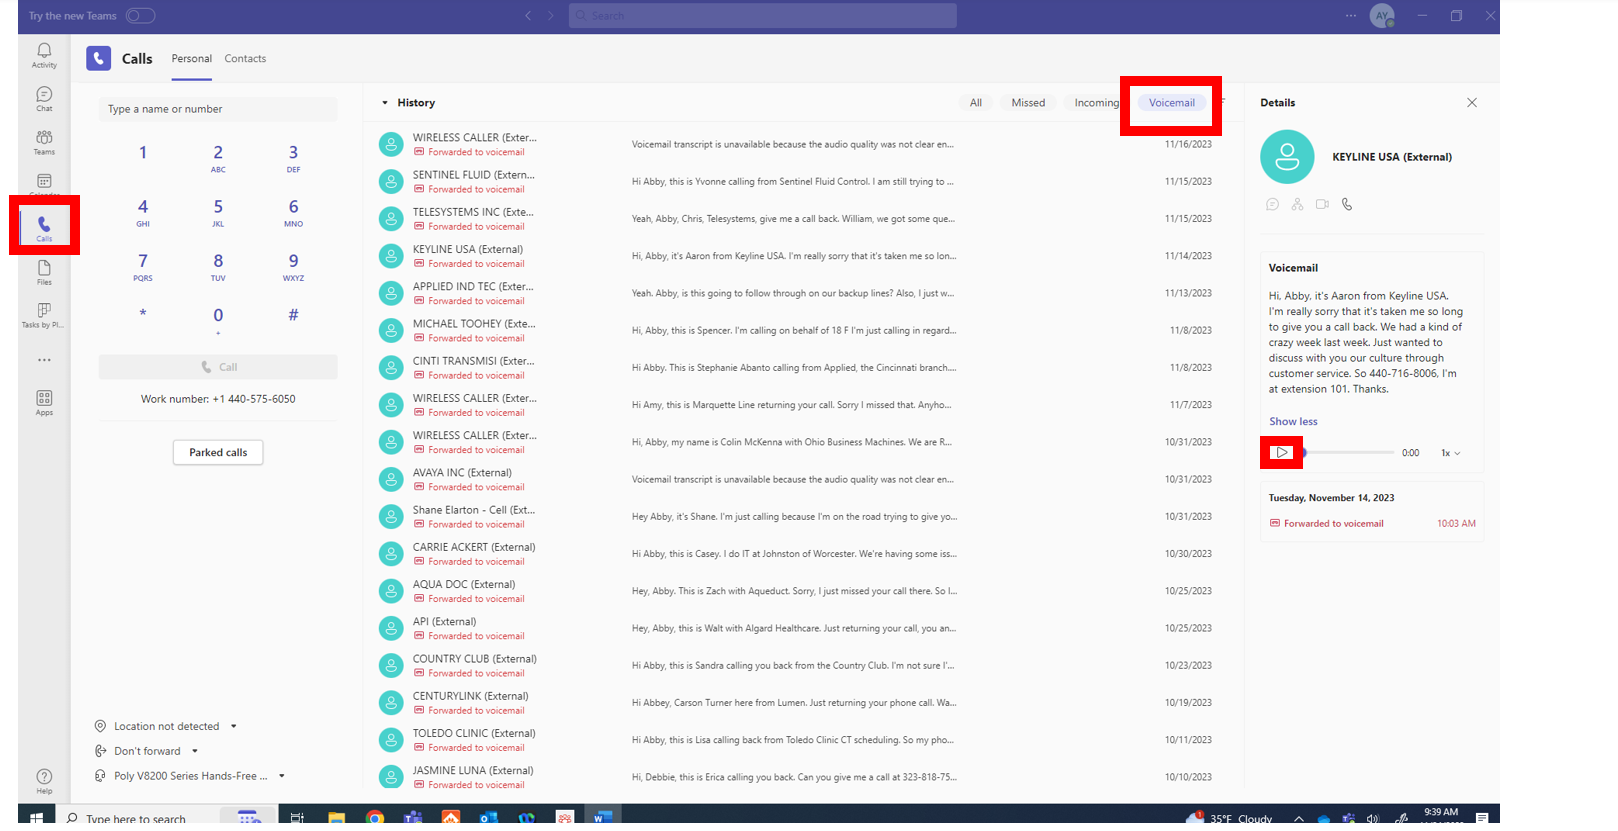Open Chat from the left sidebar
1618x831 pixels.
pyautogui.click(x=44, y=98)
